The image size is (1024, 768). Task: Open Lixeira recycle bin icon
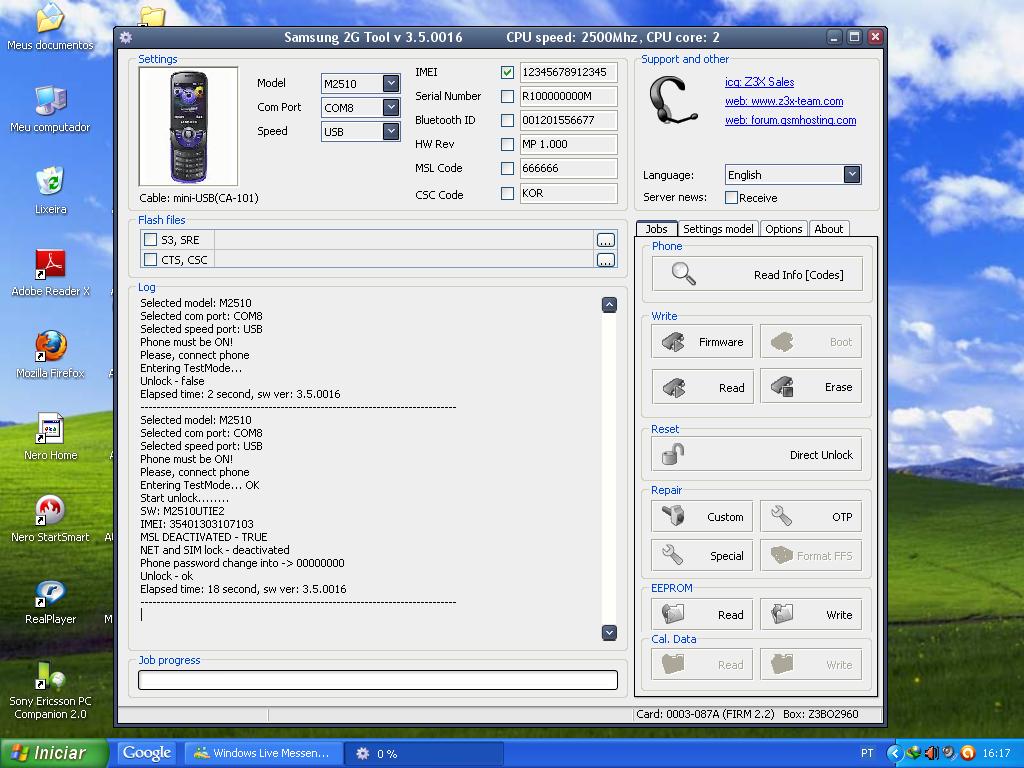tap(50, 191)
